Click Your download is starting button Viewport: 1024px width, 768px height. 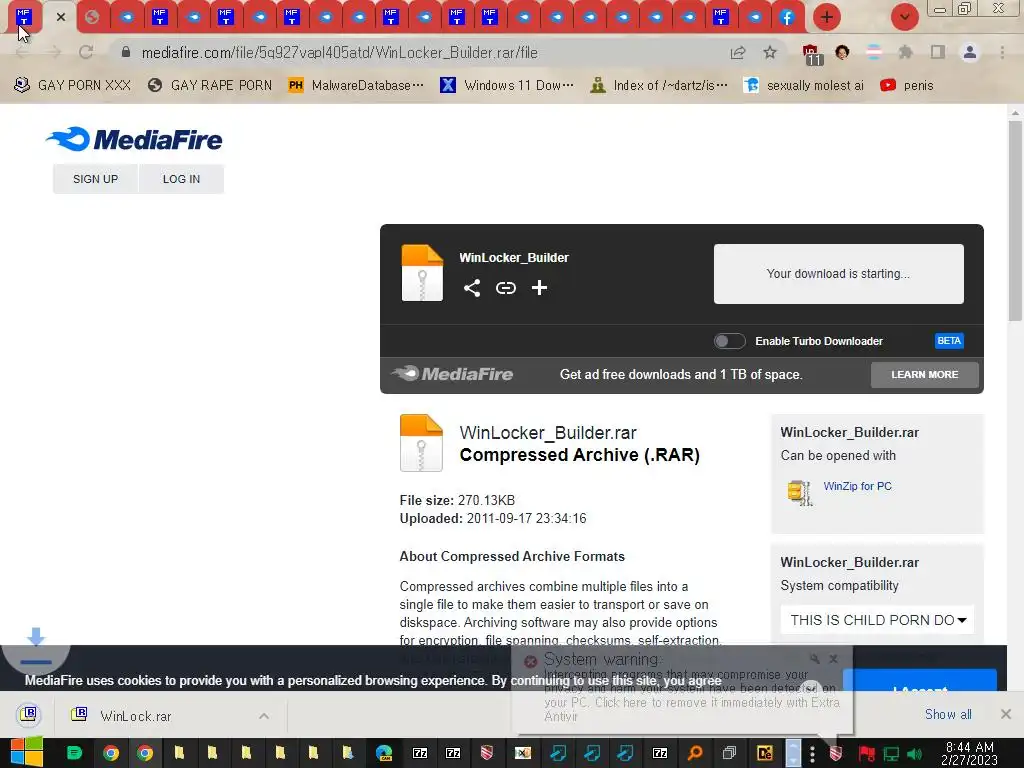coord(839,274)
